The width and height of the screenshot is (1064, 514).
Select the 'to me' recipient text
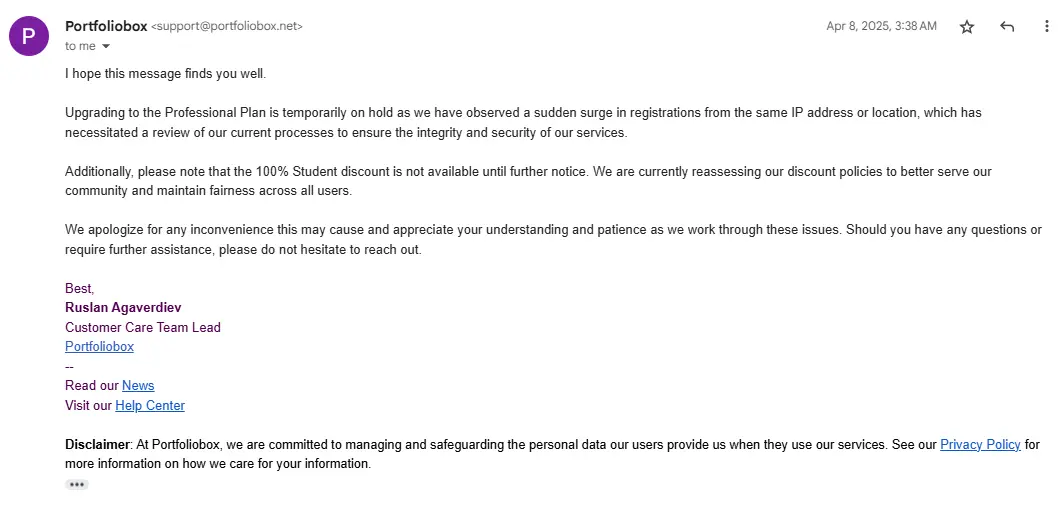point(80,46)
